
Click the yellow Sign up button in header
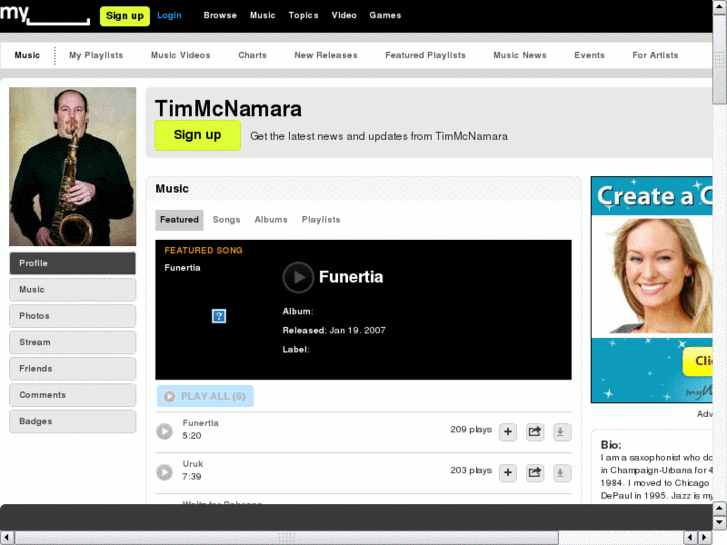(125, 16)
